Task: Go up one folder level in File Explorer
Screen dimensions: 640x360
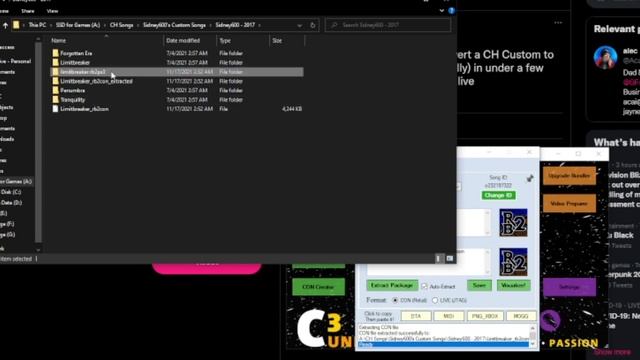Action: click(5, 25)
